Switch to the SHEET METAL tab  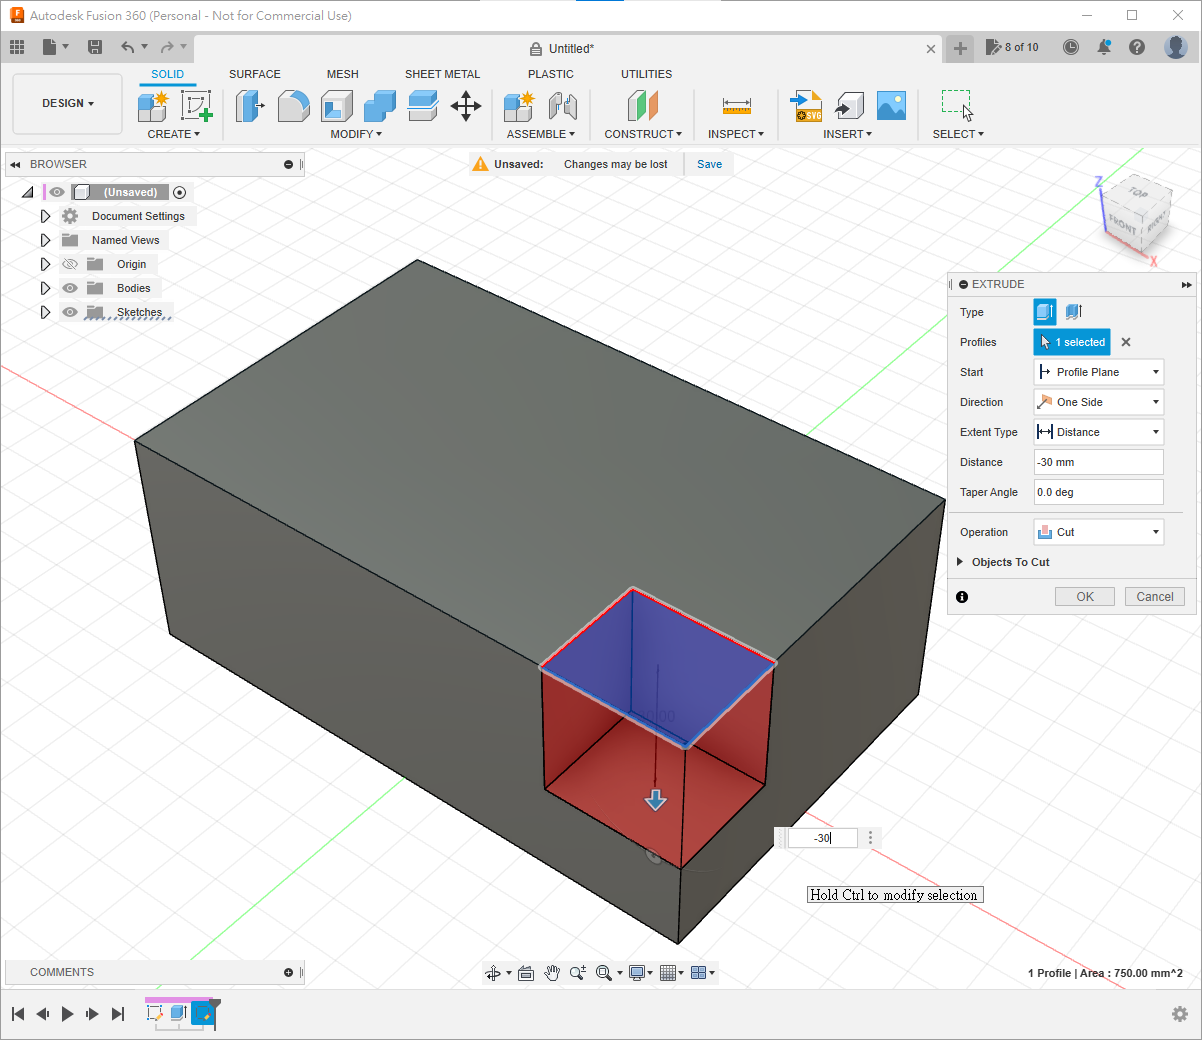[442, 74]
